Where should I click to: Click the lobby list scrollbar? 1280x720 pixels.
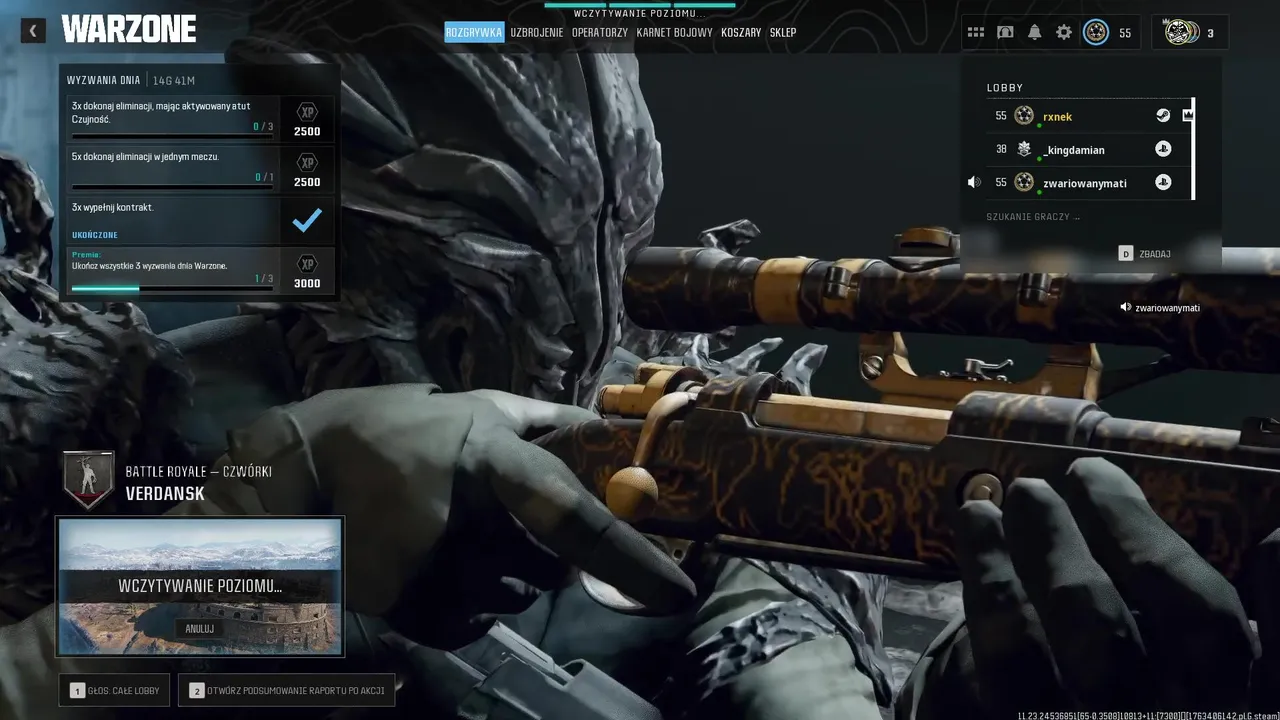(1193, 149)
